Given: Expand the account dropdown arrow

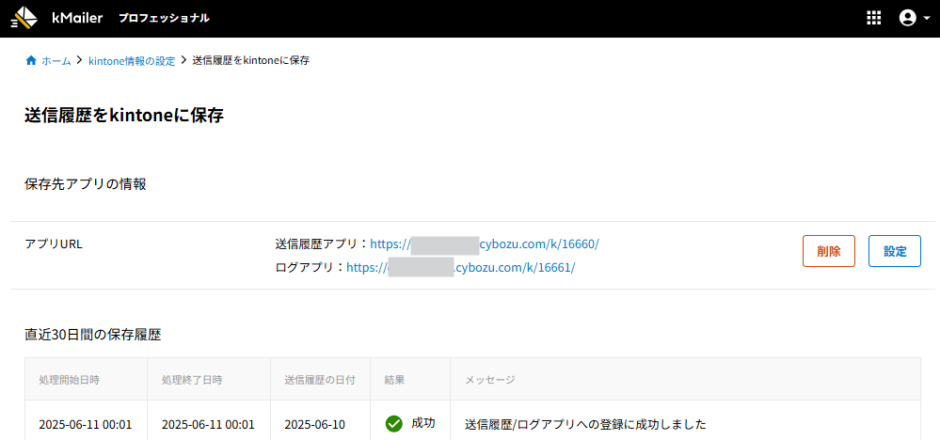Looking at the screenshot, I should (926, 18).
